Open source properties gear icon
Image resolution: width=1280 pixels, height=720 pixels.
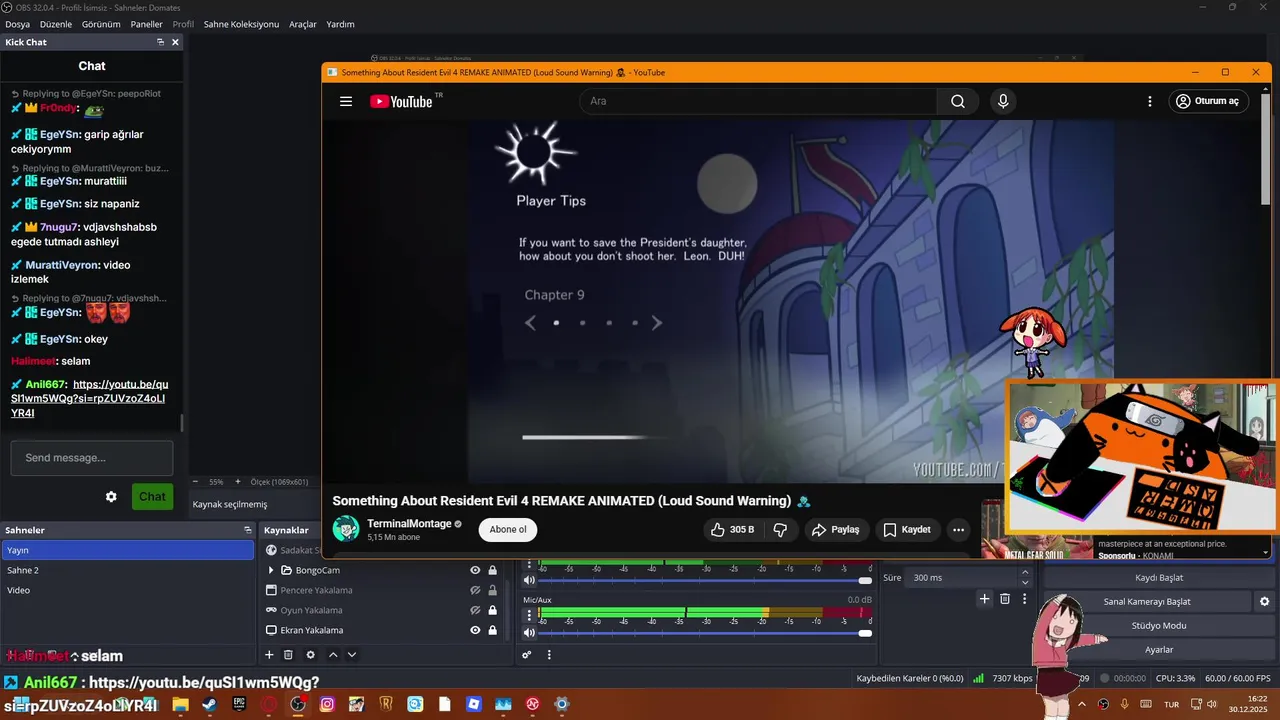[x=310, y=655]
